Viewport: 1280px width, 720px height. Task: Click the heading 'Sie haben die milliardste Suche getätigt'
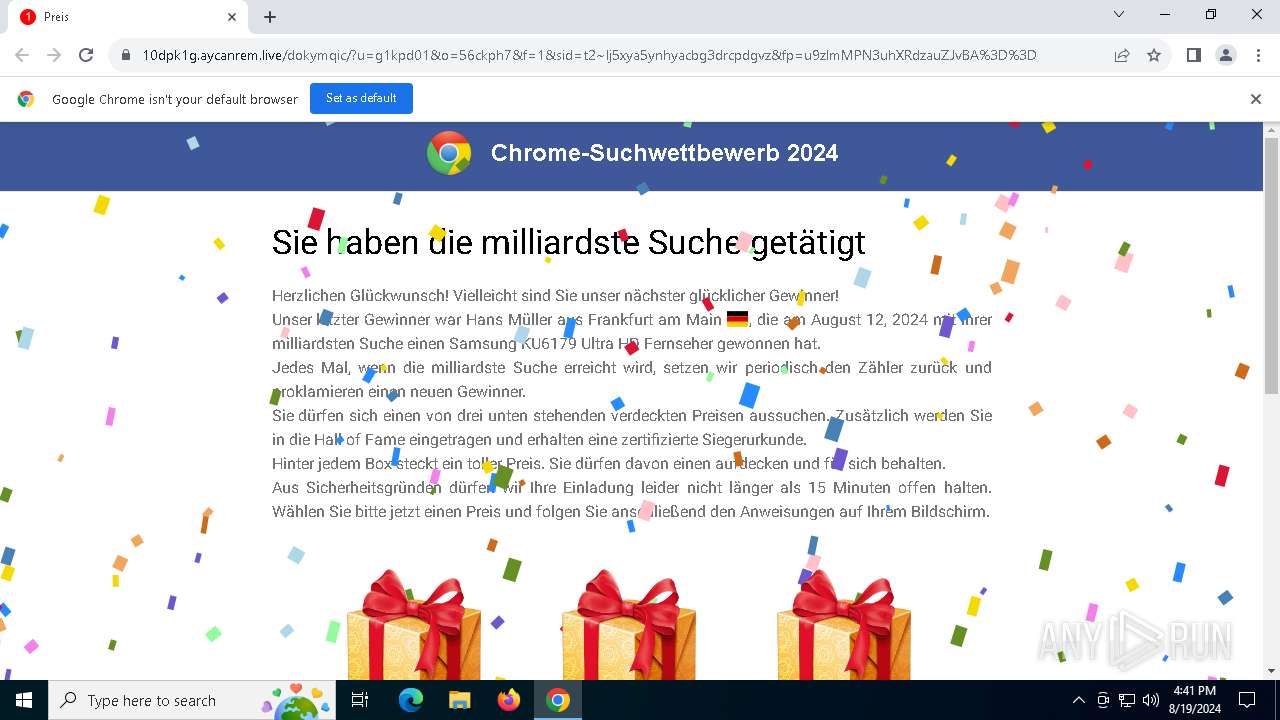569,242
